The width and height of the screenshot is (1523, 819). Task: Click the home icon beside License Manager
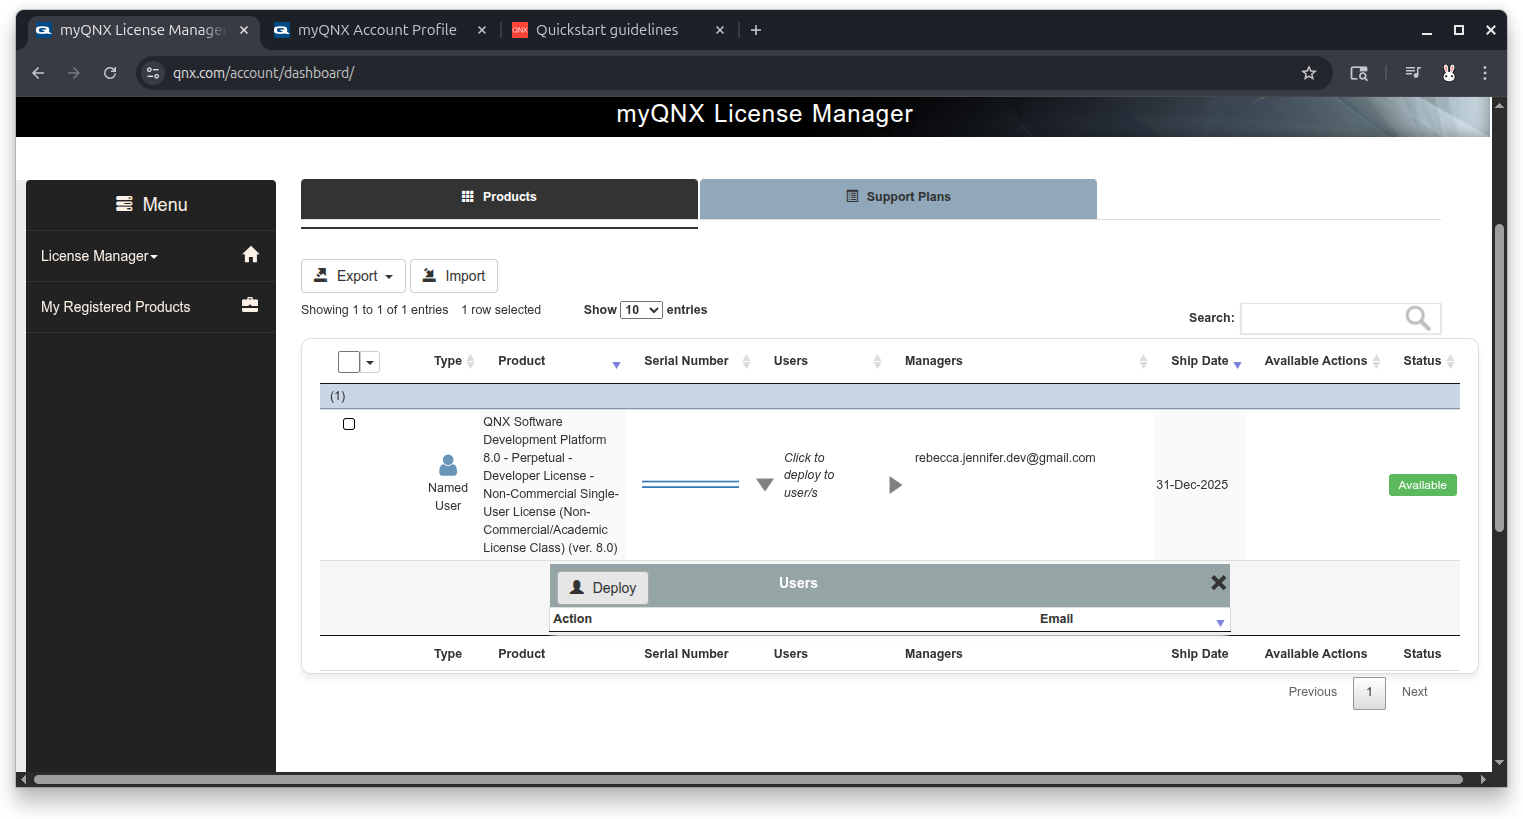click(x=251, y=255)
